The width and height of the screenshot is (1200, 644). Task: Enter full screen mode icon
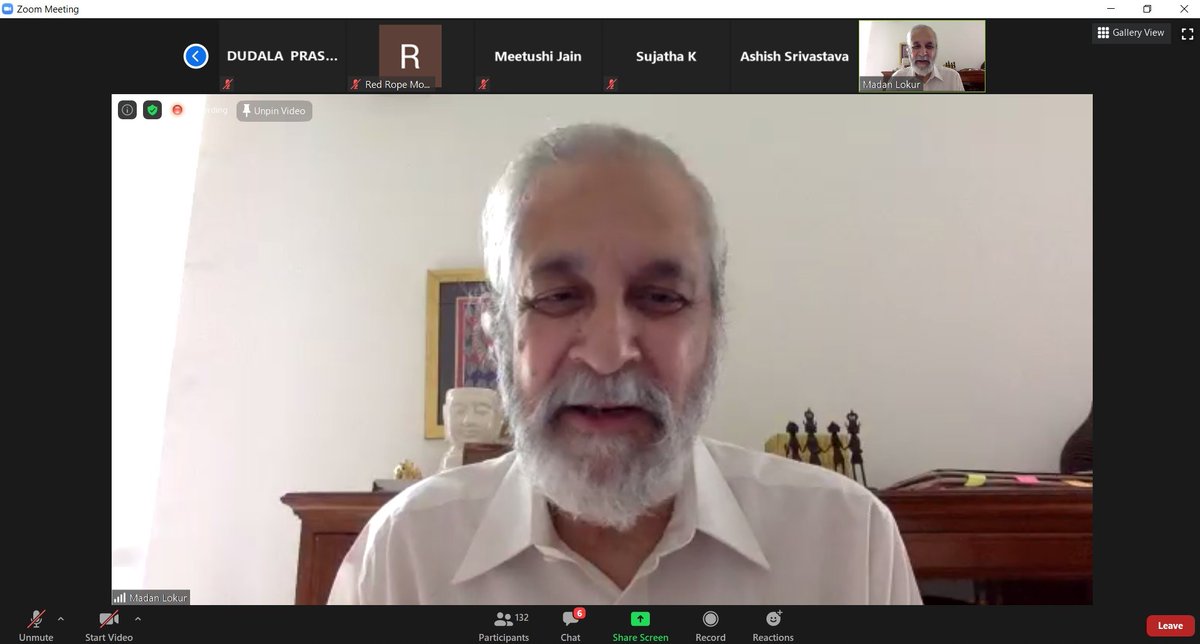pyautogui.click(x=1185, y=33)
